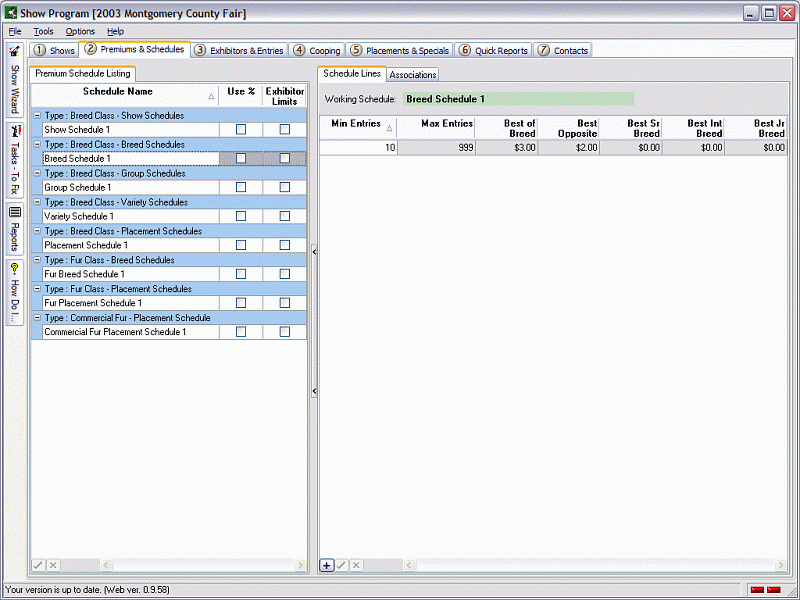Check Exhibitor Limits for Breed Schedule 1
Image resolution: width=800 pixels, height=600 pixels.
click(x=284, y=158)
